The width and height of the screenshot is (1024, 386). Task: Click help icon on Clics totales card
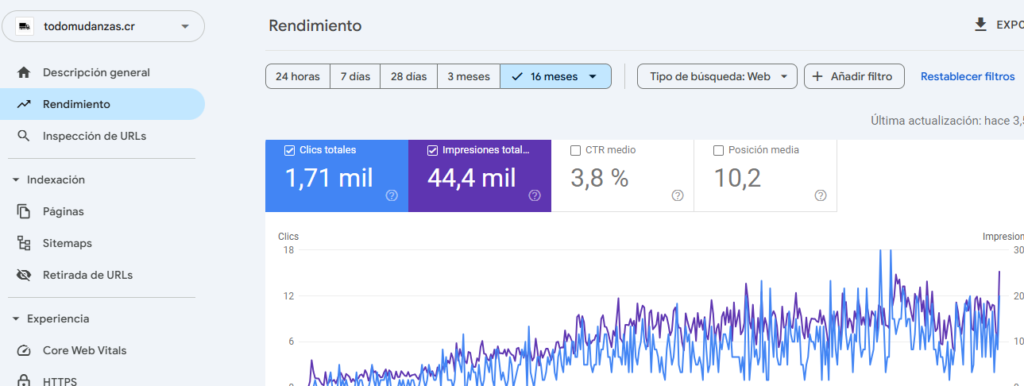click(x=392, y=195)
